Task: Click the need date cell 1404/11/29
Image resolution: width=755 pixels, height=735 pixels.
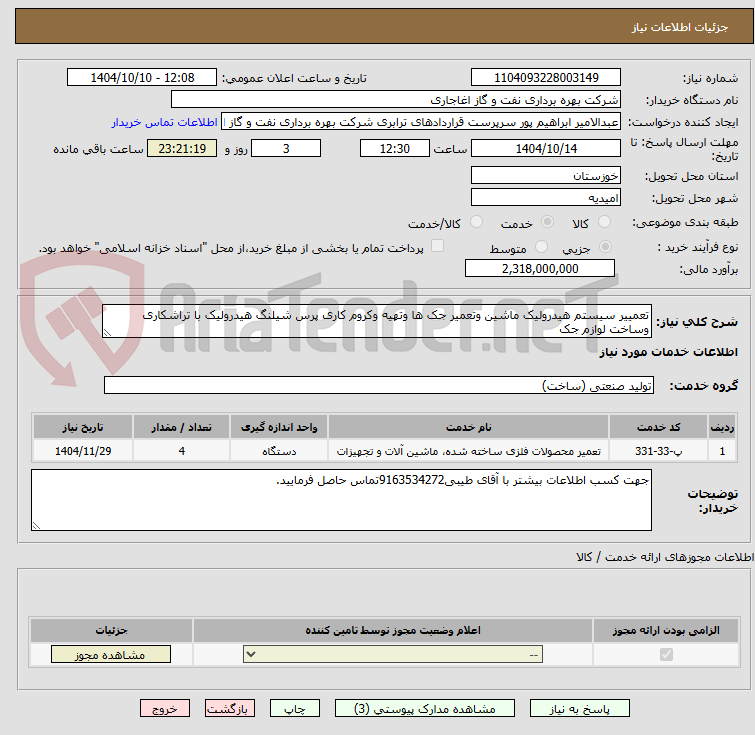Action: 83,451
